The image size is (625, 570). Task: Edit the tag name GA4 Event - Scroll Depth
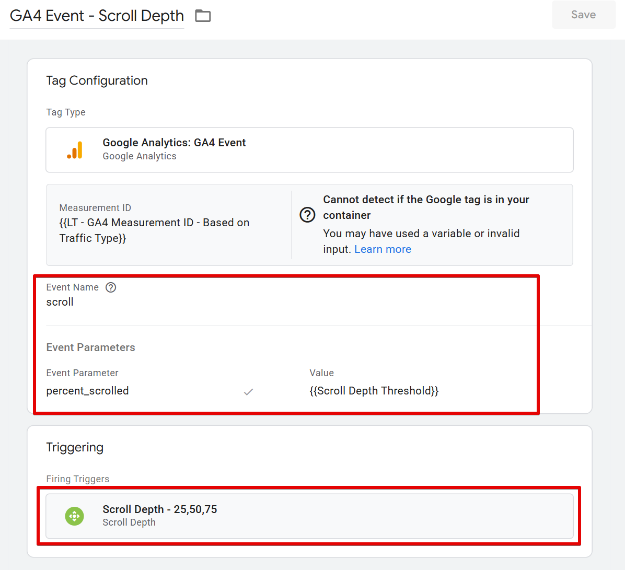point(96,16)
